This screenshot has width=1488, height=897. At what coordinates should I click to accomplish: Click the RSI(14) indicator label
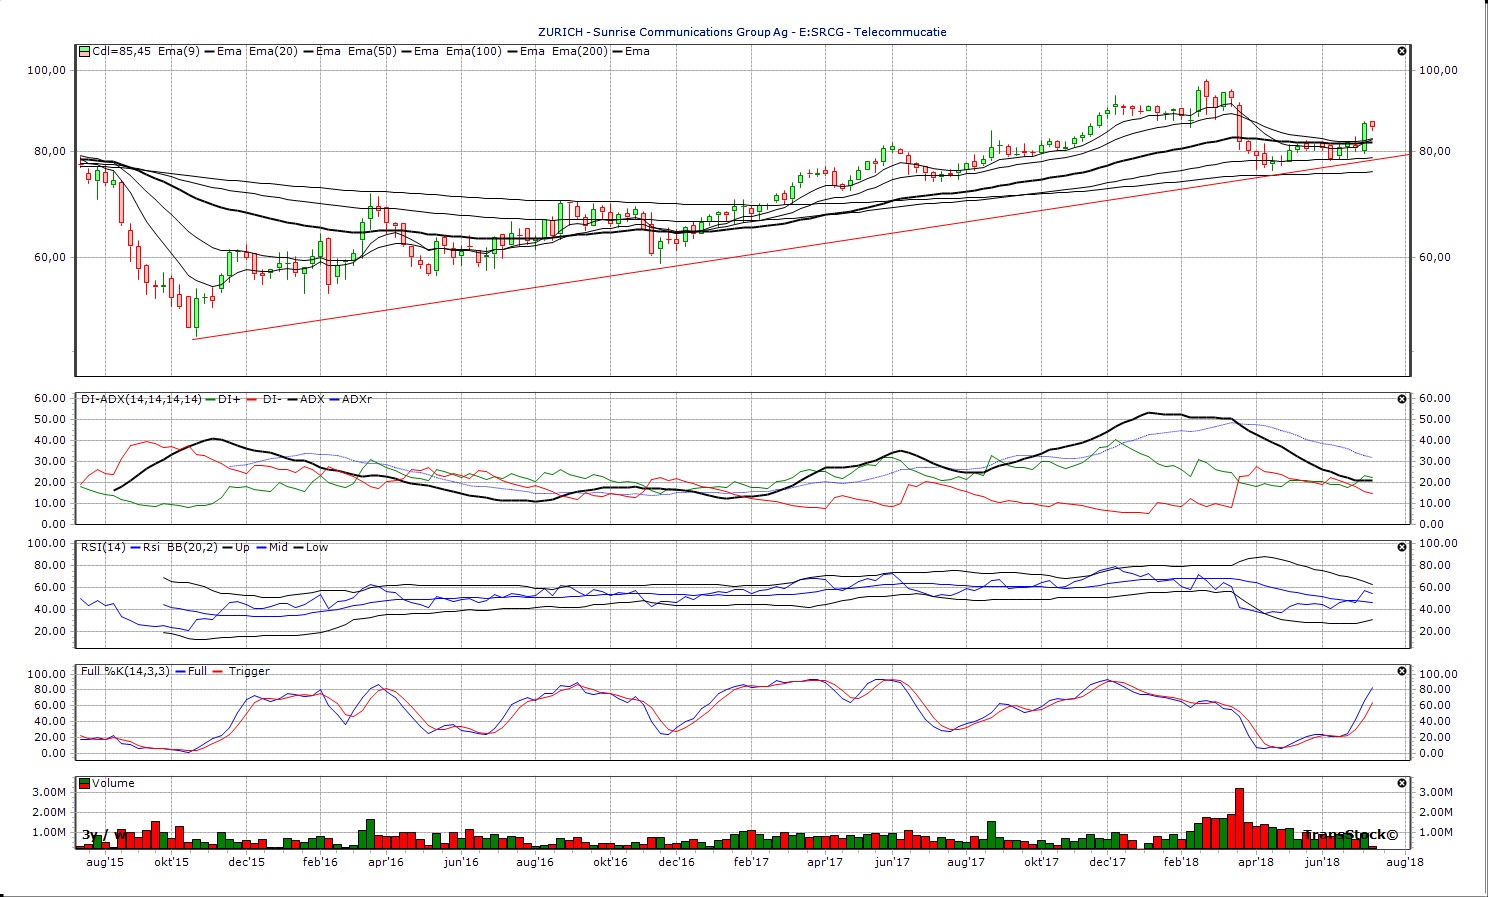click(x=104, y=547)
